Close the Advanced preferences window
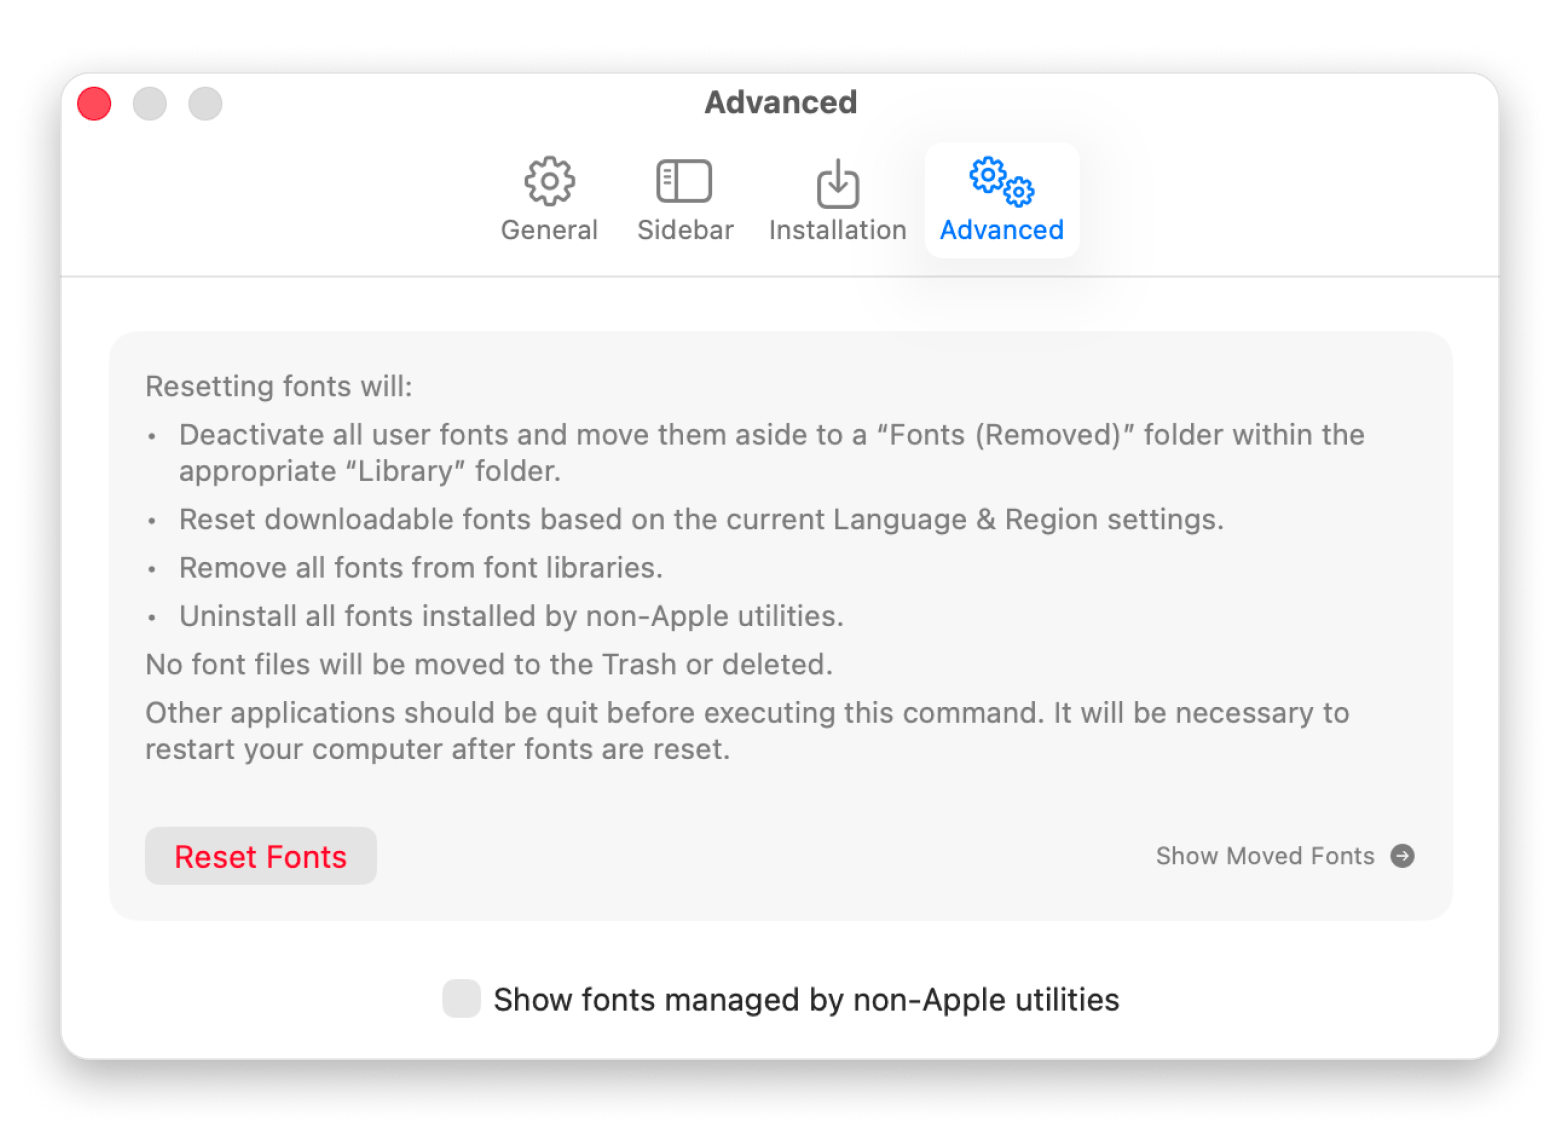The width and height of the screenshot is (1560, 1140). [93, 103]
